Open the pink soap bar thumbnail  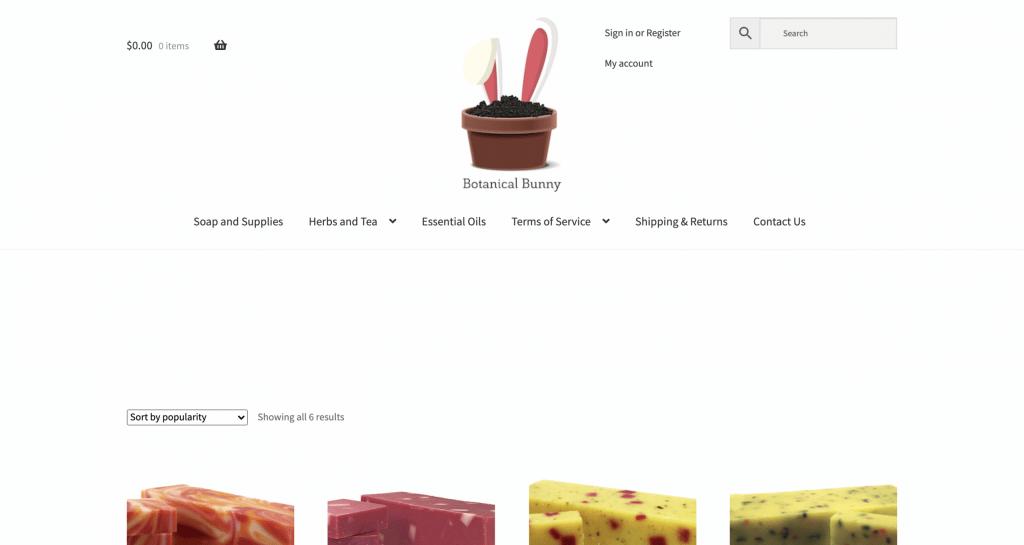(x=411, y=518)
